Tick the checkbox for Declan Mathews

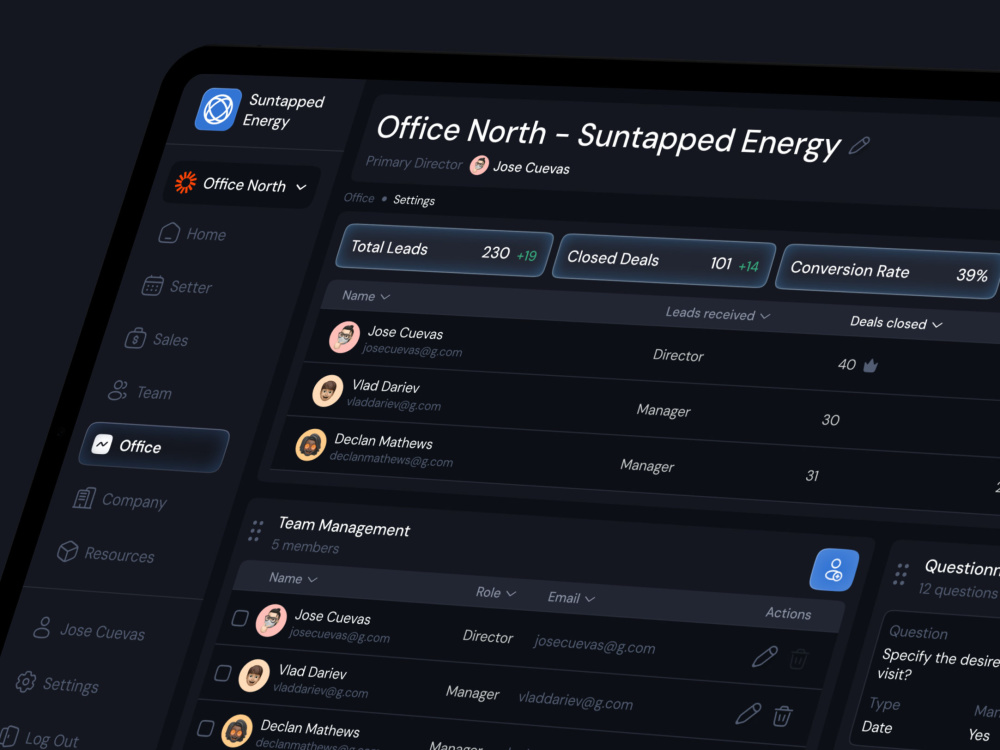click(x=205, y=728)
